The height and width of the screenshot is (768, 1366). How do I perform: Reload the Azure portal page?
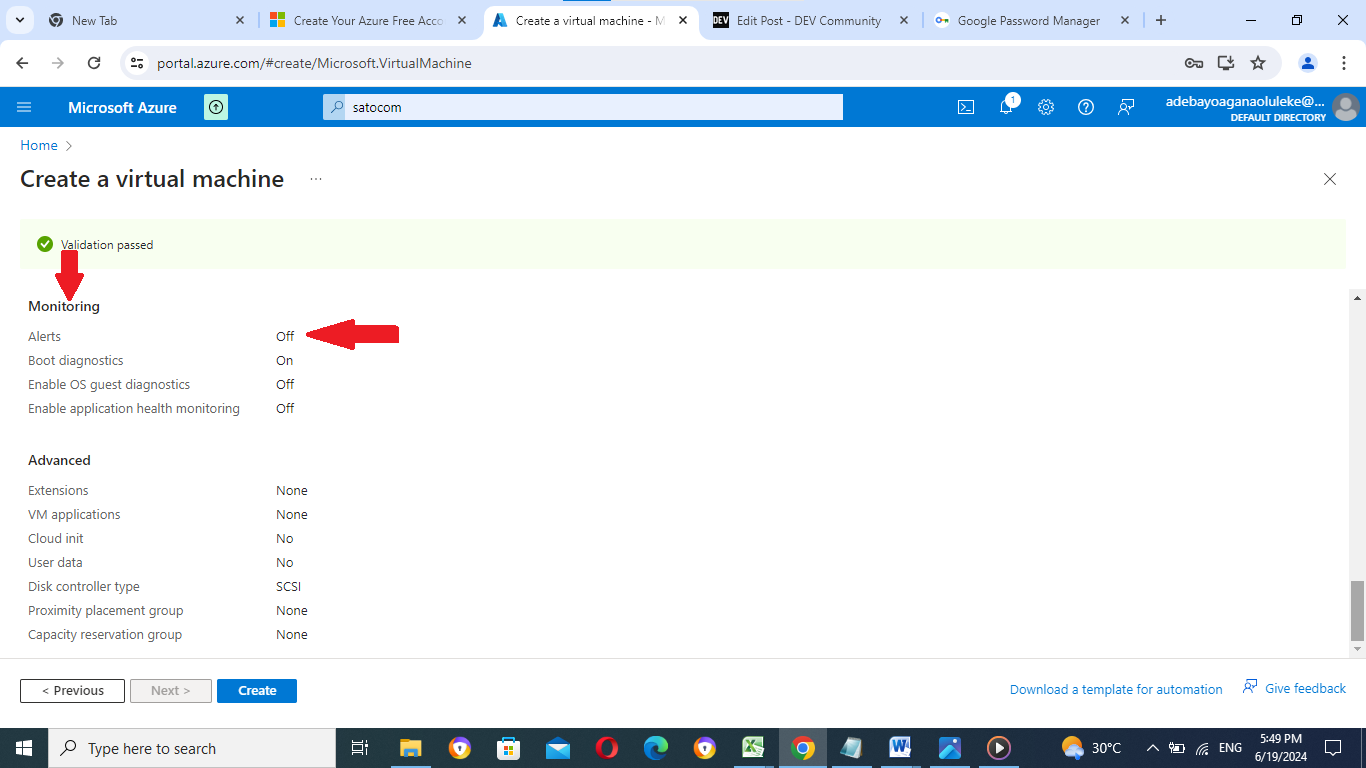pos(94,63)
